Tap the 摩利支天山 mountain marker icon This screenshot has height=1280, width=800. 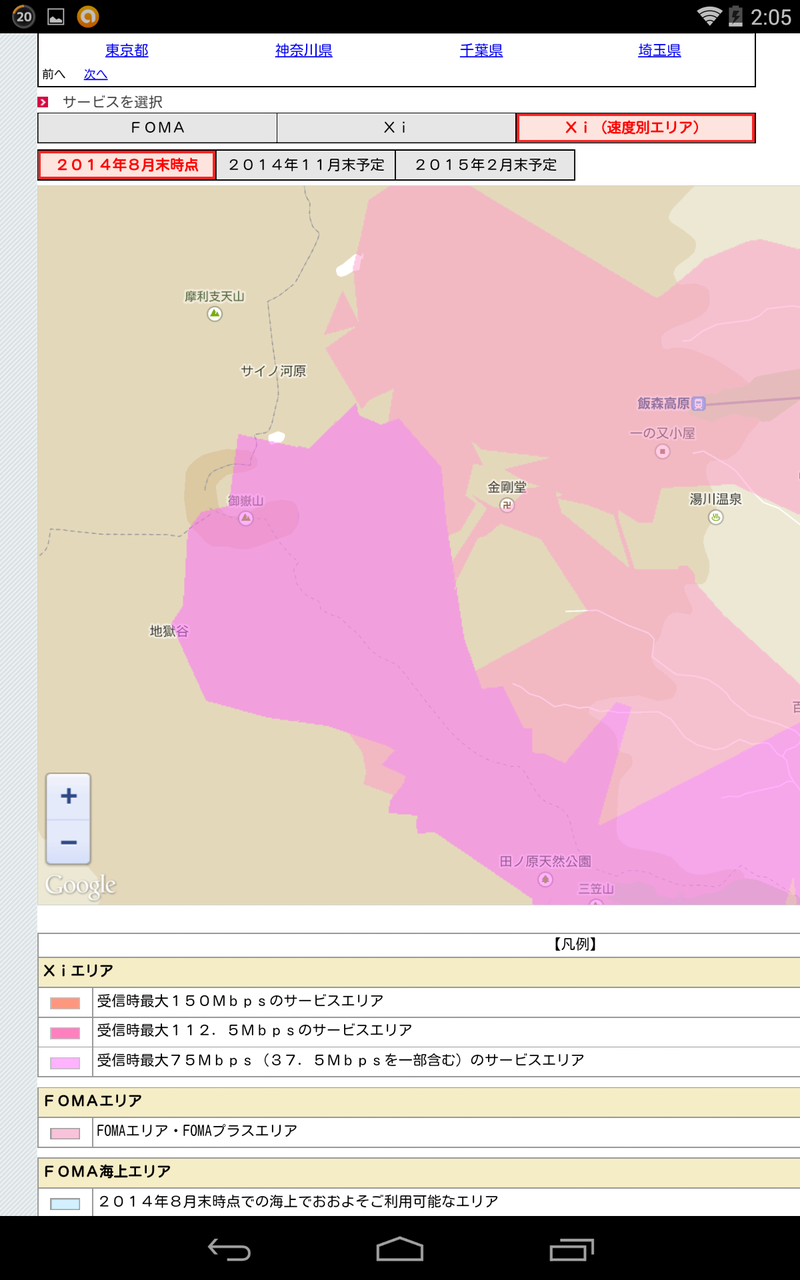[x=214, y=314]
